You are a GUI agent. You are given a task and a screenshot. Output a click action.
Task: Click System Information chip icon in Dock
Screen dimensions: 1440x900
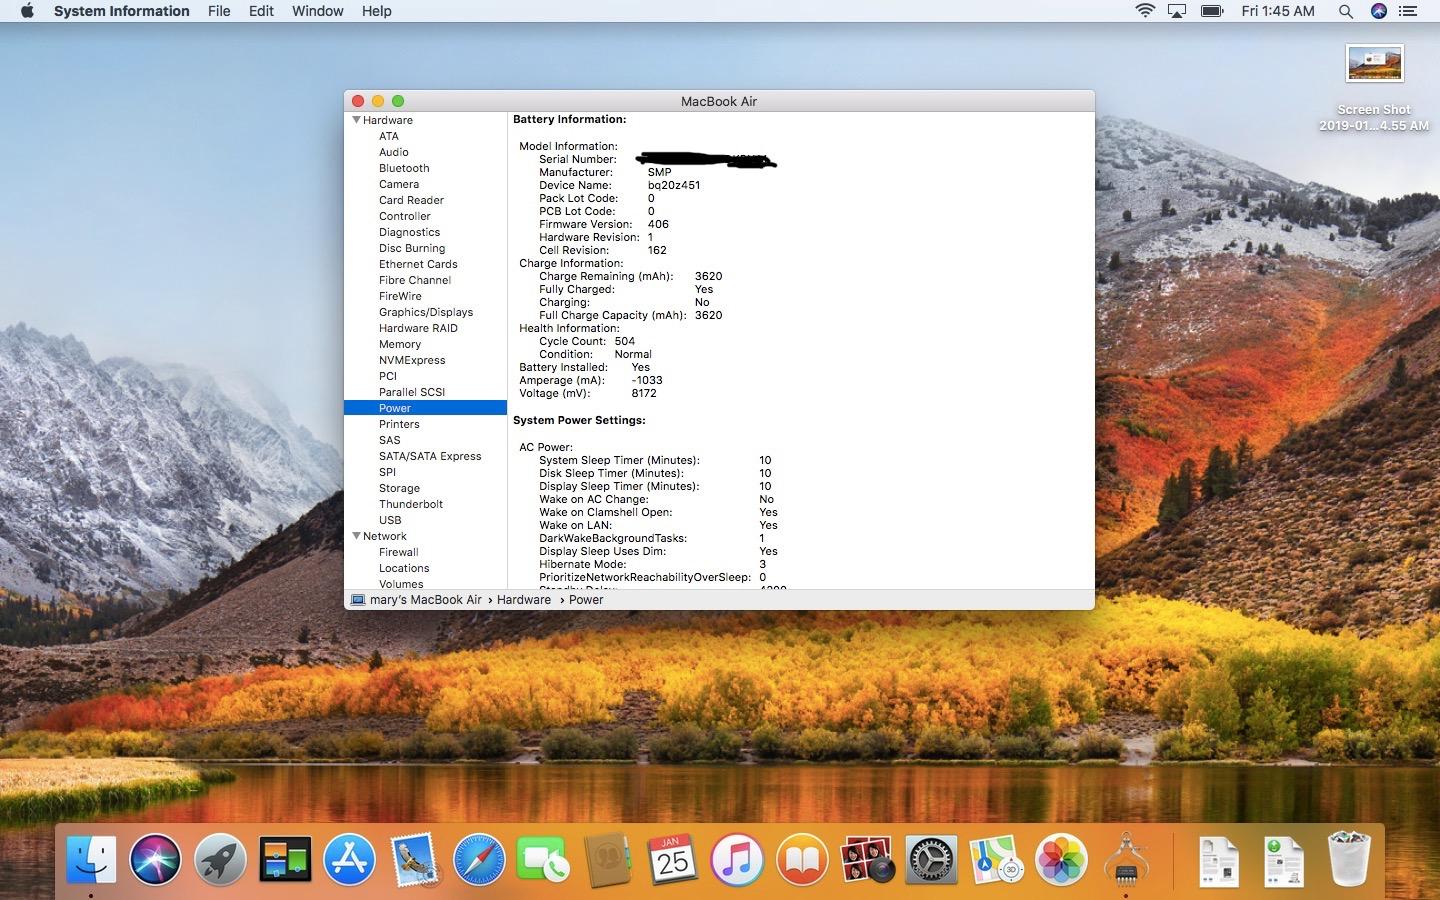click(x=1125, y=859)
